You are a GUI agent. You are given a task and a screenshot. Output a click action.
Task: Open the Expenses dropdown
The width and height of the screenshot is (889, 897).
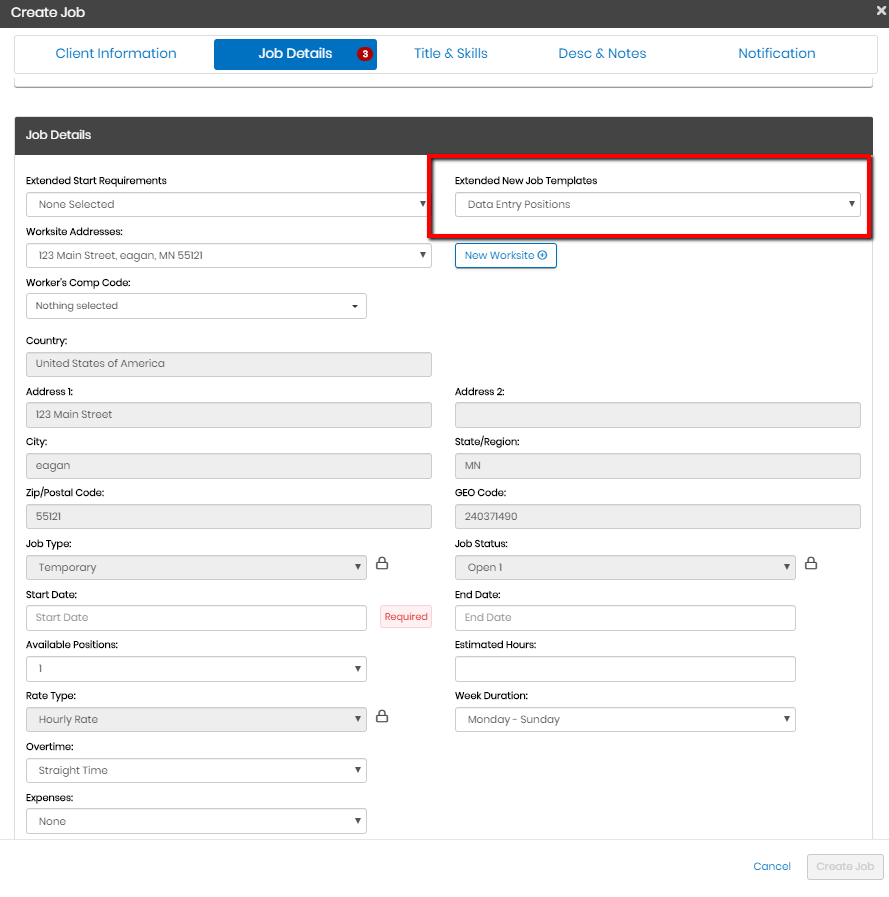tap(196, 822)
